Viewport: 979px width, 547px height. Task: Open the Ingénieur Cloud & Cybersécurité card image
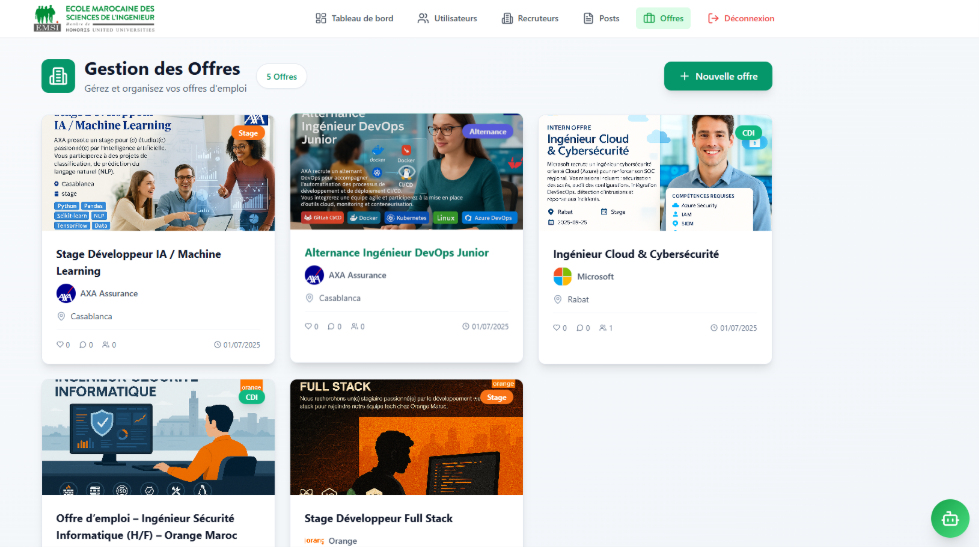tap(655, 172)
